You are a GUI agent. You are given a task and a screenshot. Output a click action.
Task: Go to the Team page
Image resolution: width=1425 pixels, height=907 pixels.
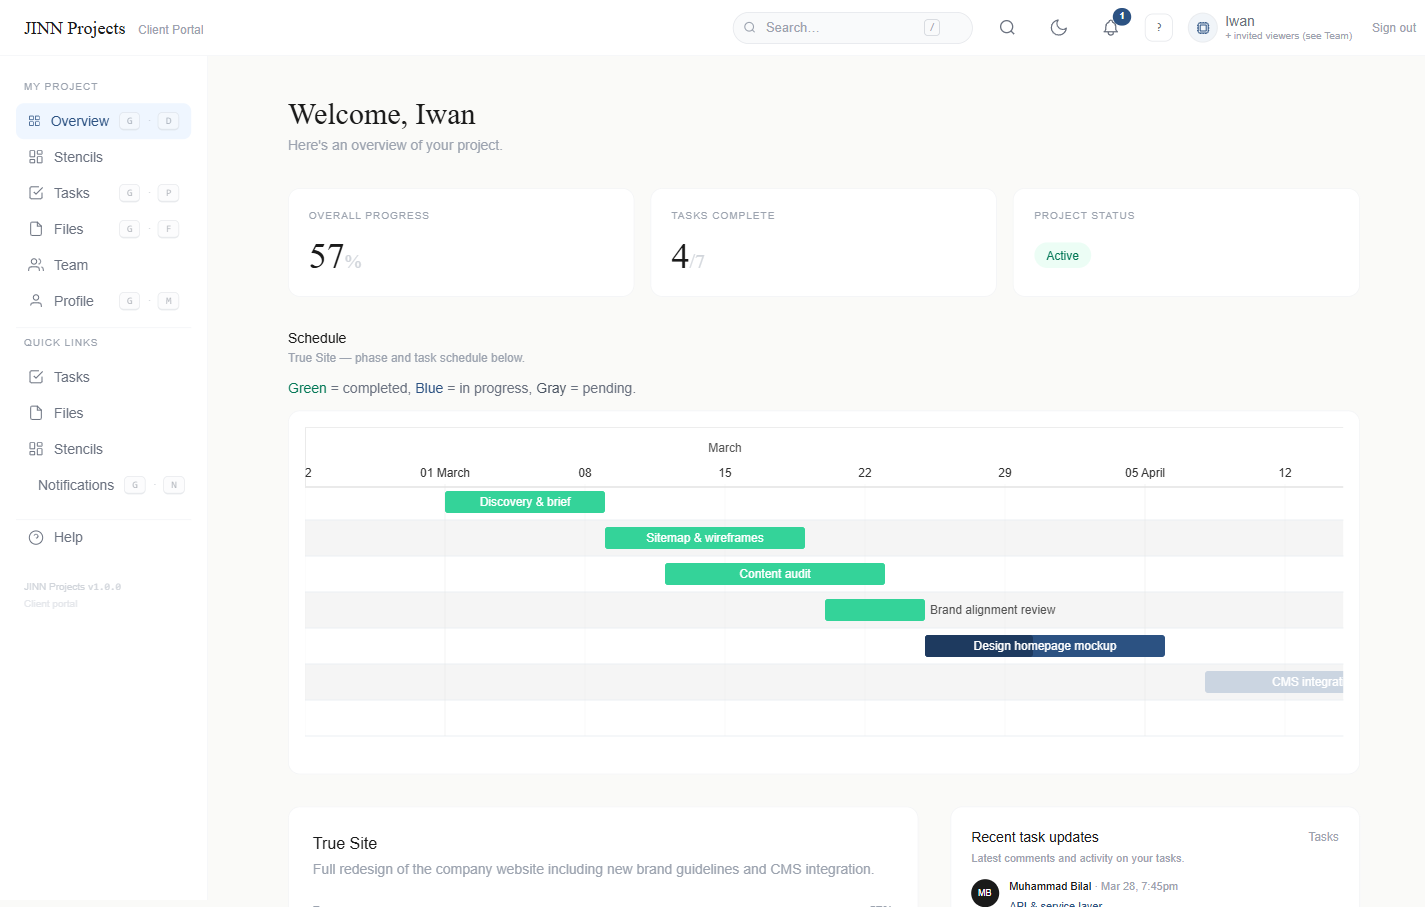click(x=103, y=265)
